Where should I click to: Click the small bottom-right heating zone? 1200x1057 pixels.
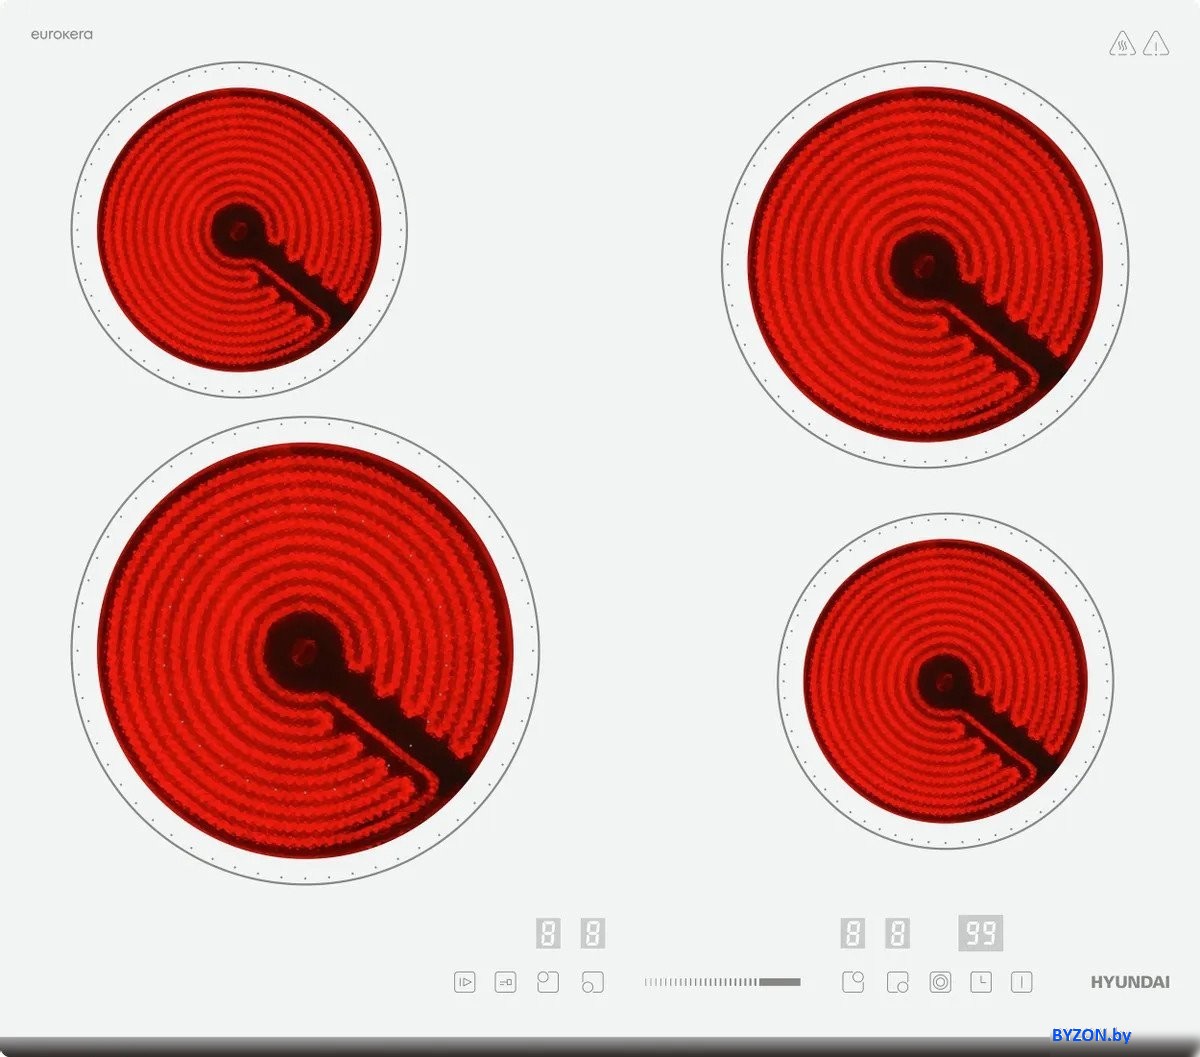(x=945, y=681)
